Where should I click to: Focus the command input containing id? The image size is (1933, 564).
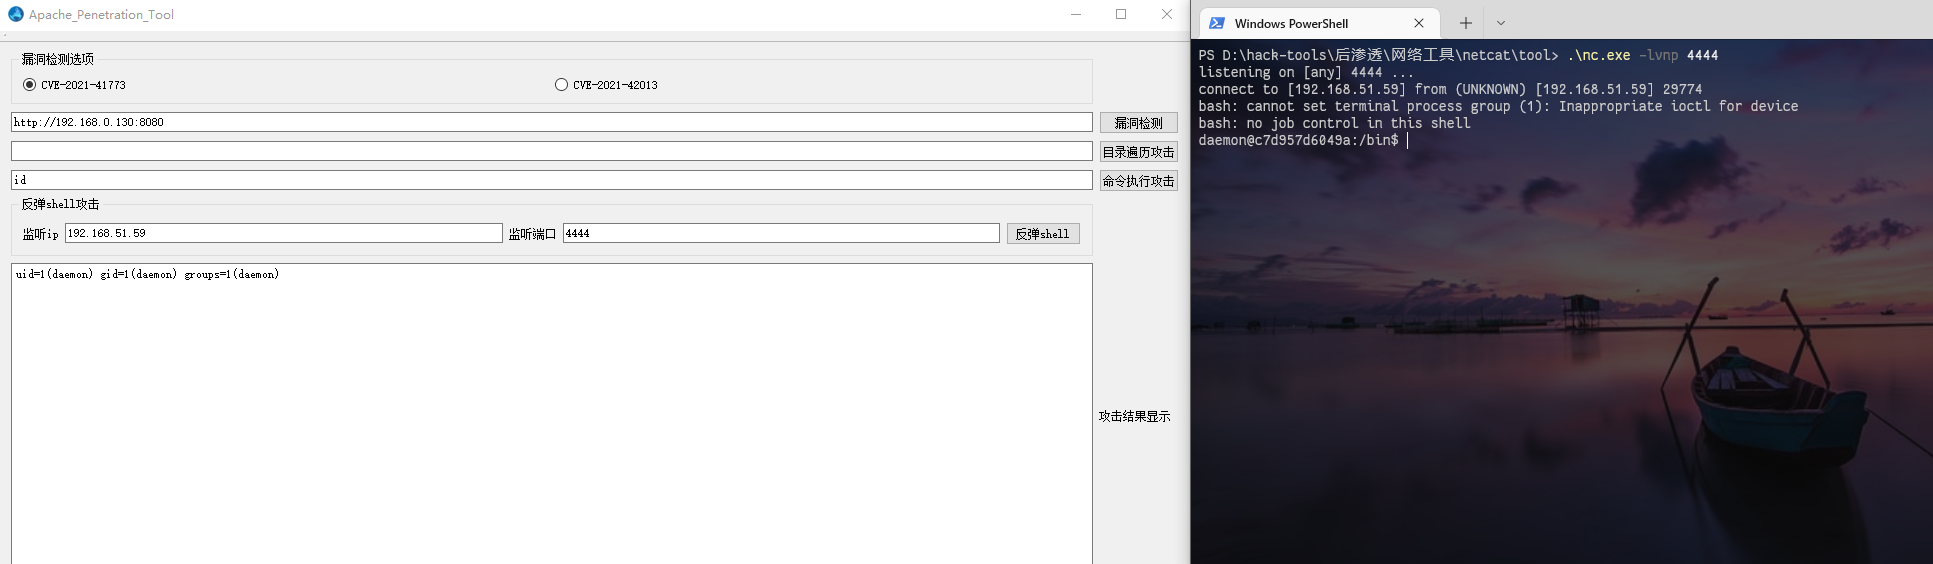click(x=552, y=180)
